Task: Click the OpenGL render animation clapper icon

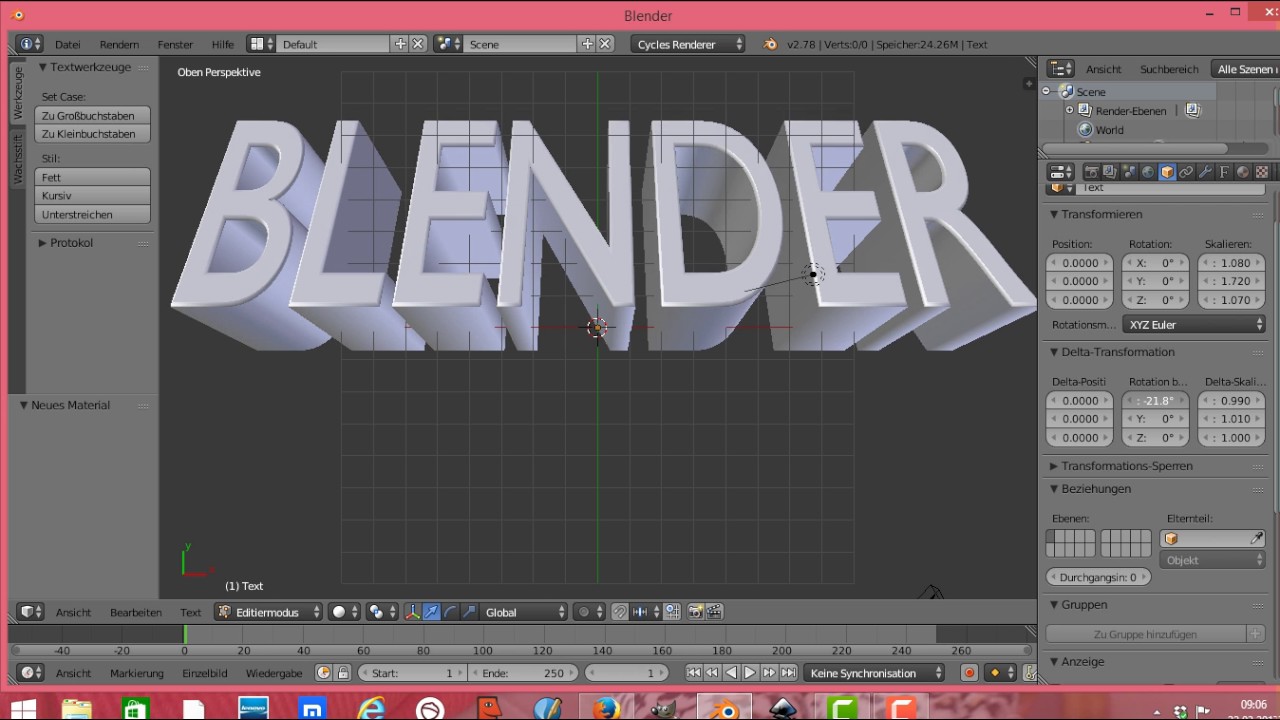Action: (x=715, y=612)
